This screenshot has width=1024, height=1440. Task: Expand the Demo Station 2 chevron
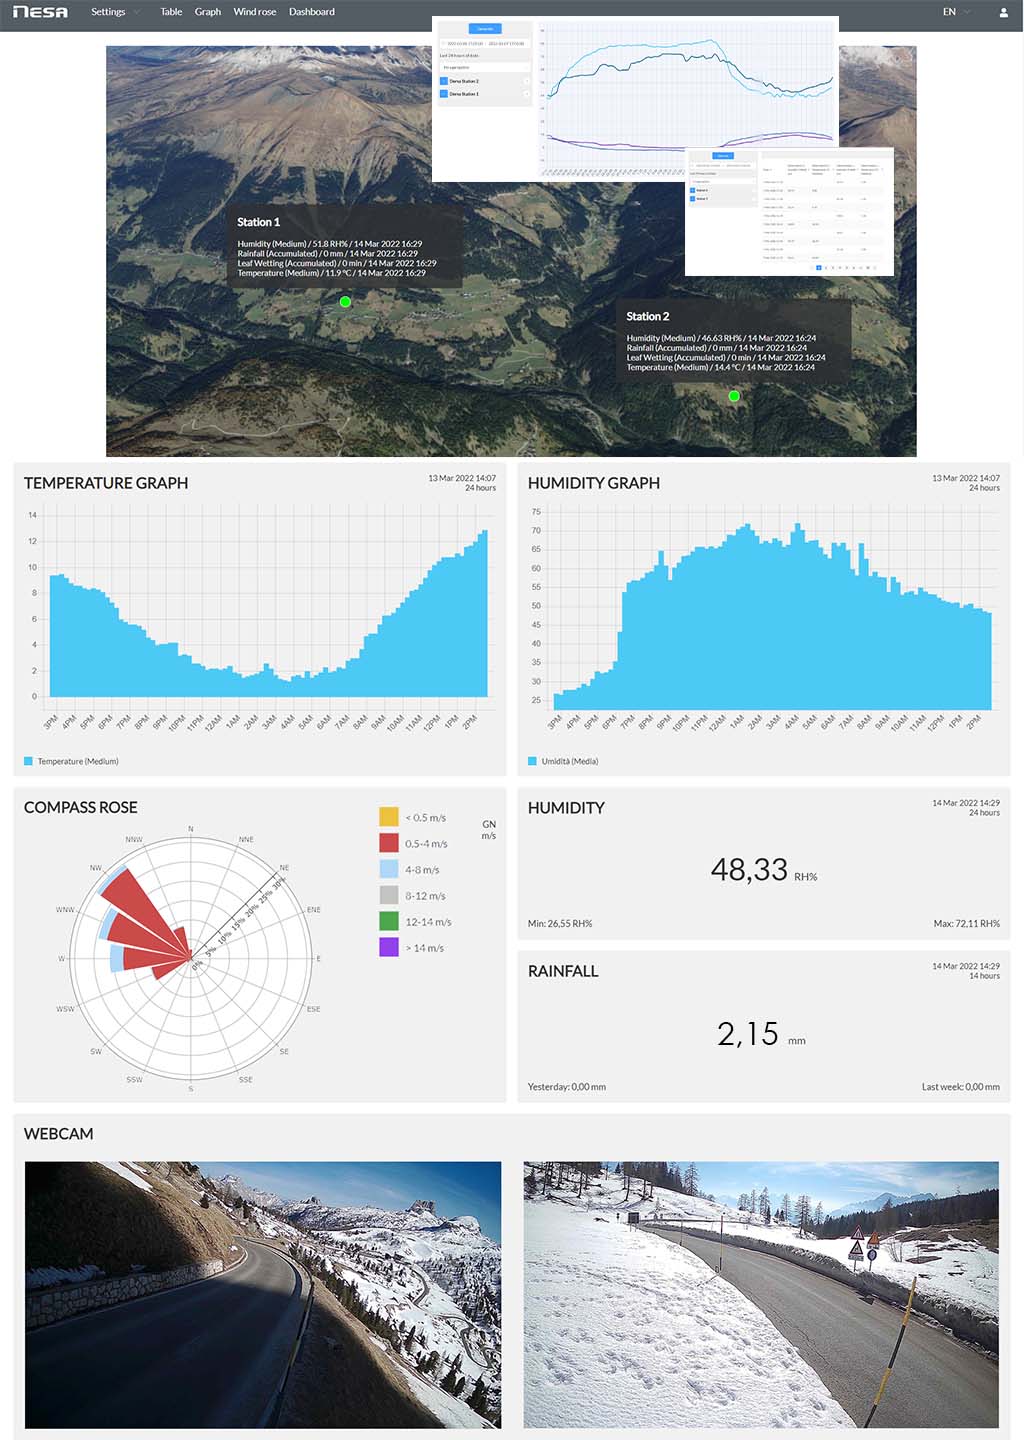(x=526, y=81)
